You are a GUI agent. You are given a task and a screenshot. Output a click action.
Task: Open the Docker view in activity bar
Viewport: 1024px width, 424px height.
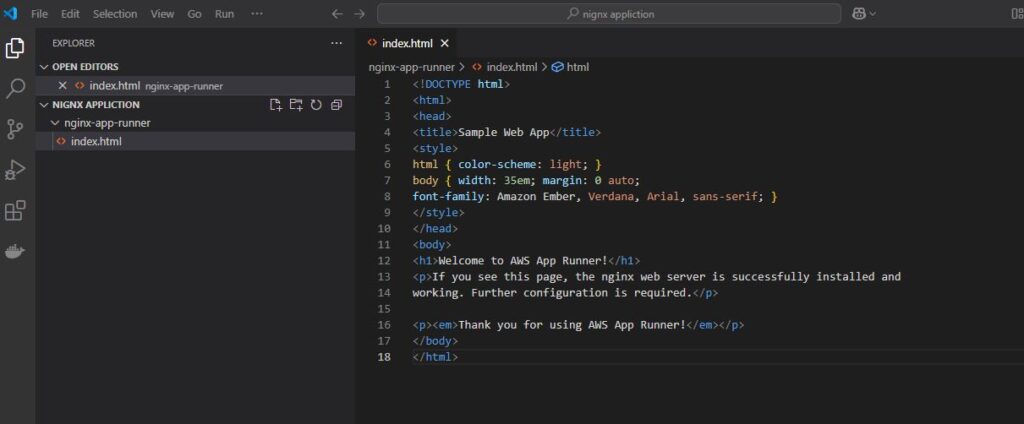click(15, 252)
